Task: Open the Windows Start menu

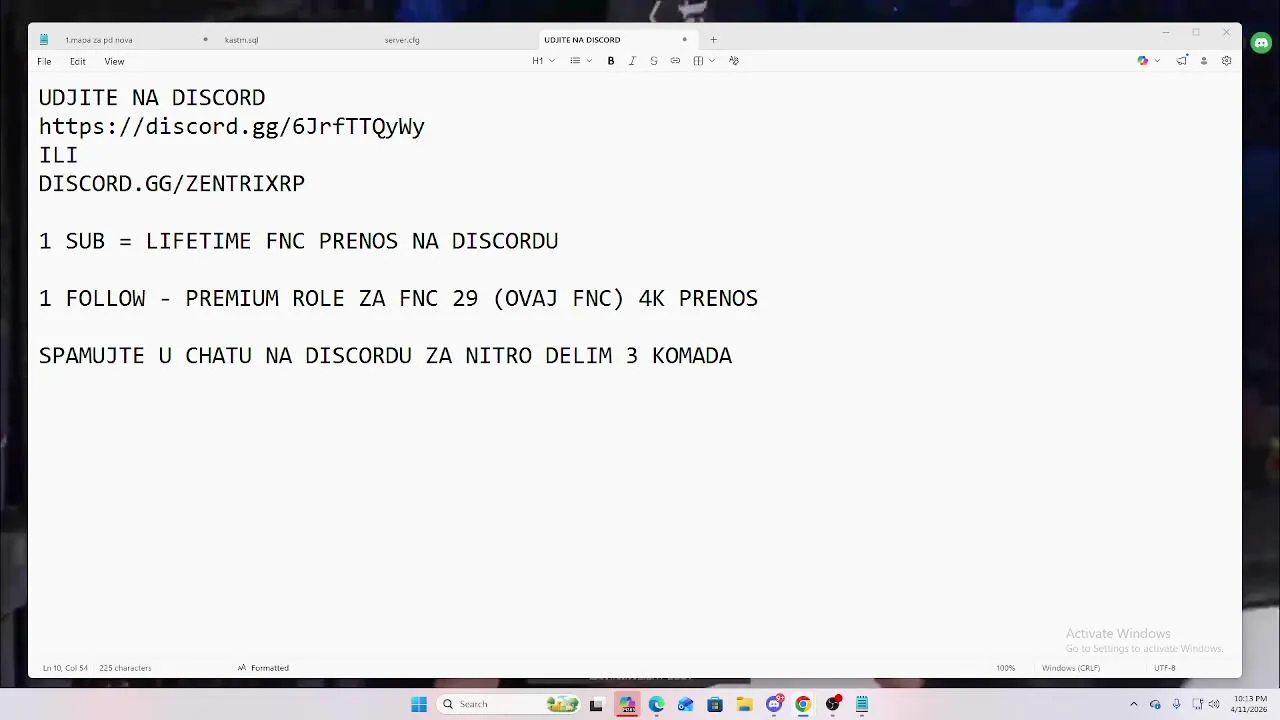Action: tap(419, 704)
